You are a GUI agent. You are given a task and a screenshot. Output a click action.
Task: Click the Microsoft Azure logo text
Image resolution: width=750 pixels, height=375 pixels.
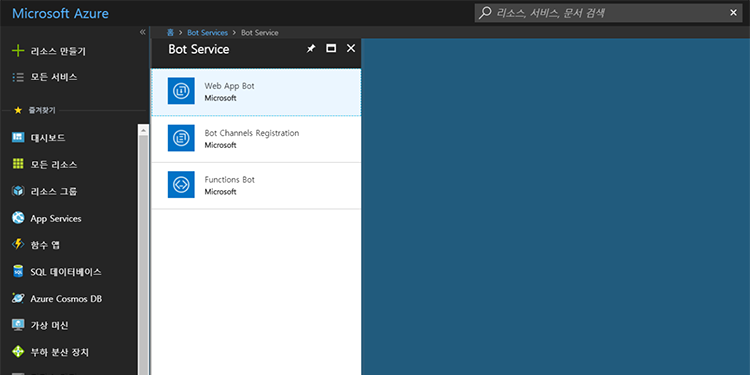(60, 13)
